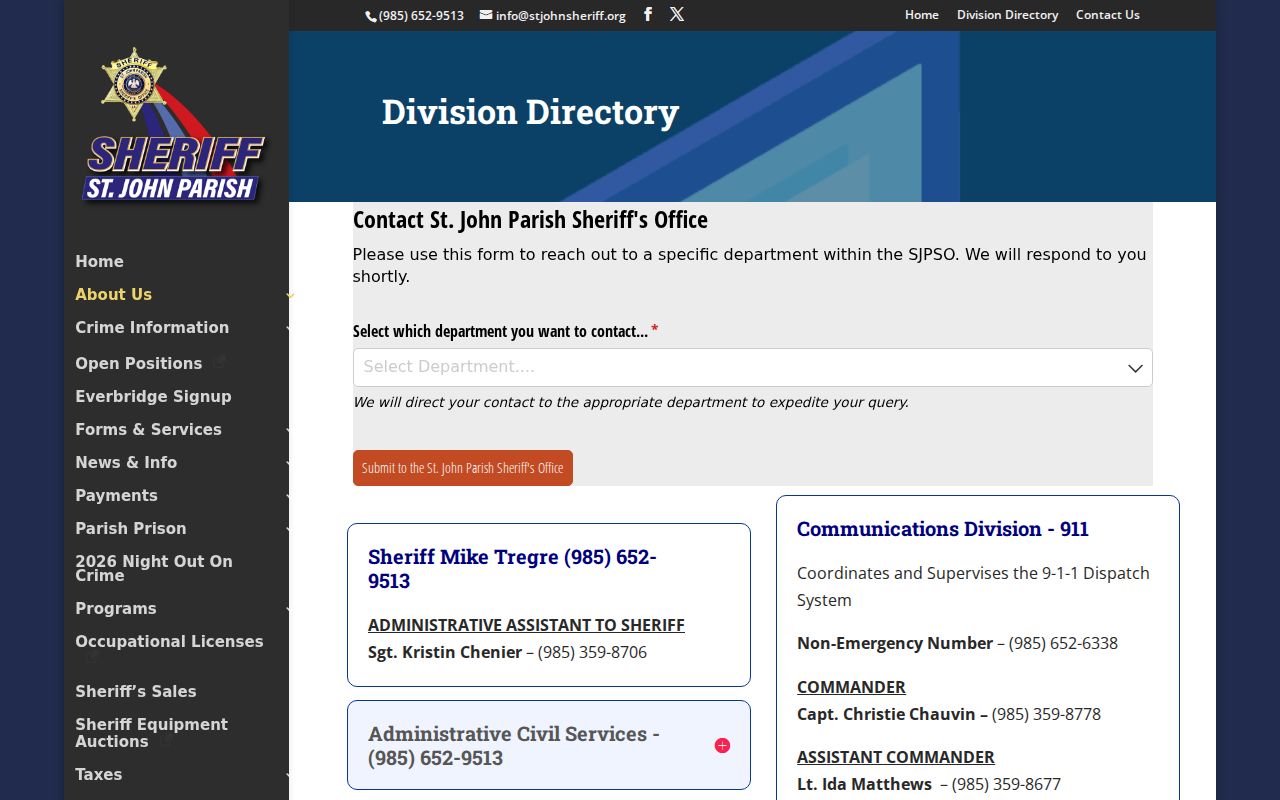Open Payments in the sidebar
The height and width of the screenshot is (800, 1280).
coord(116,496)
